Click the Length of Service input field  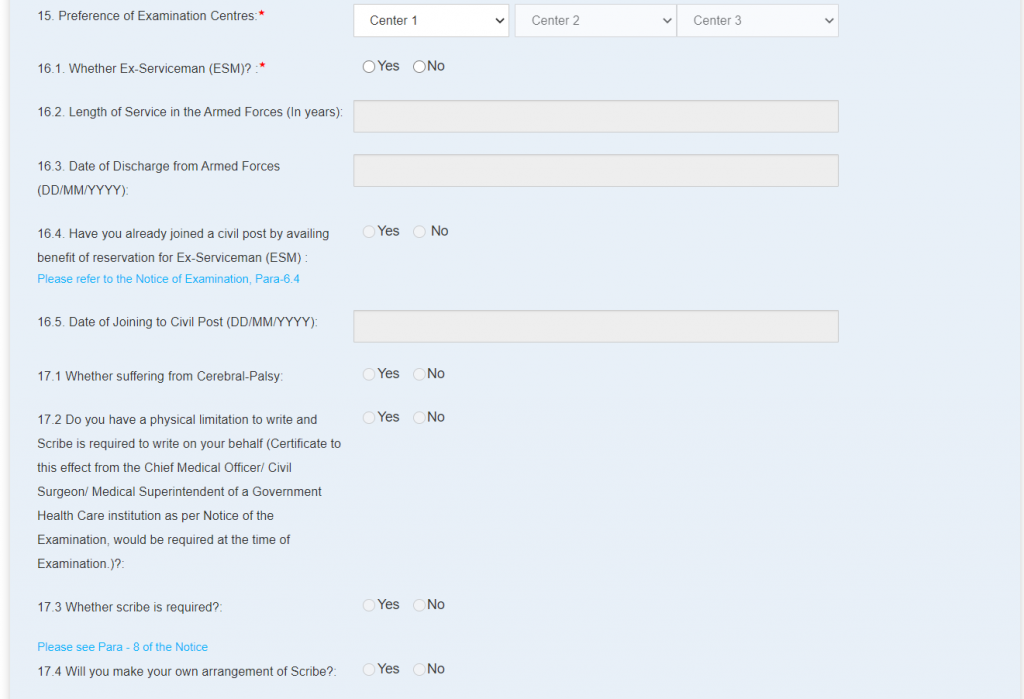(x=595, y=116)
